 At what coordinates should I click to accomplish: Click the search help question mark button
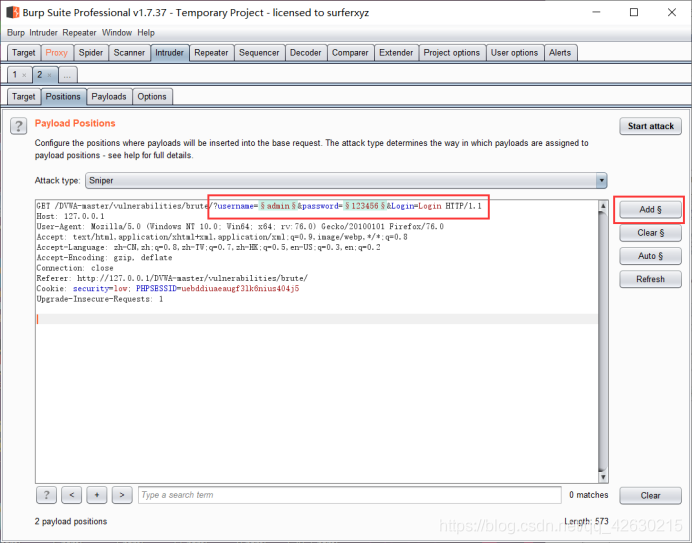coord(46,495)
